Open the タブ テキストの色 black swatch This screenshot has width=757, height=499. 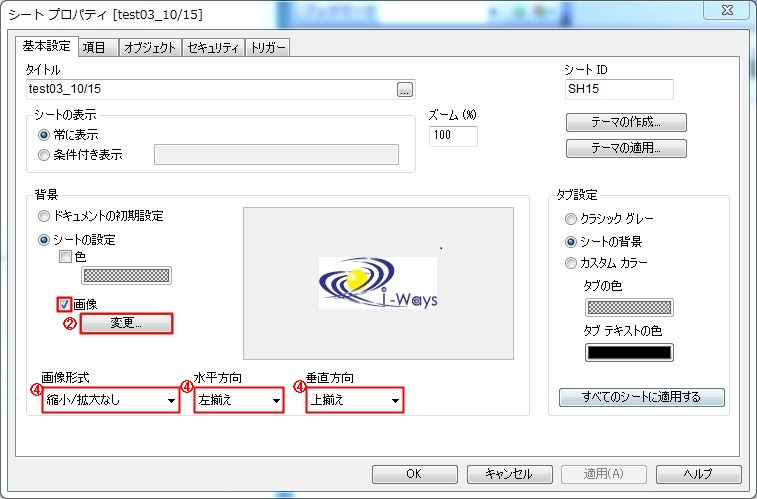click(629, 352)
